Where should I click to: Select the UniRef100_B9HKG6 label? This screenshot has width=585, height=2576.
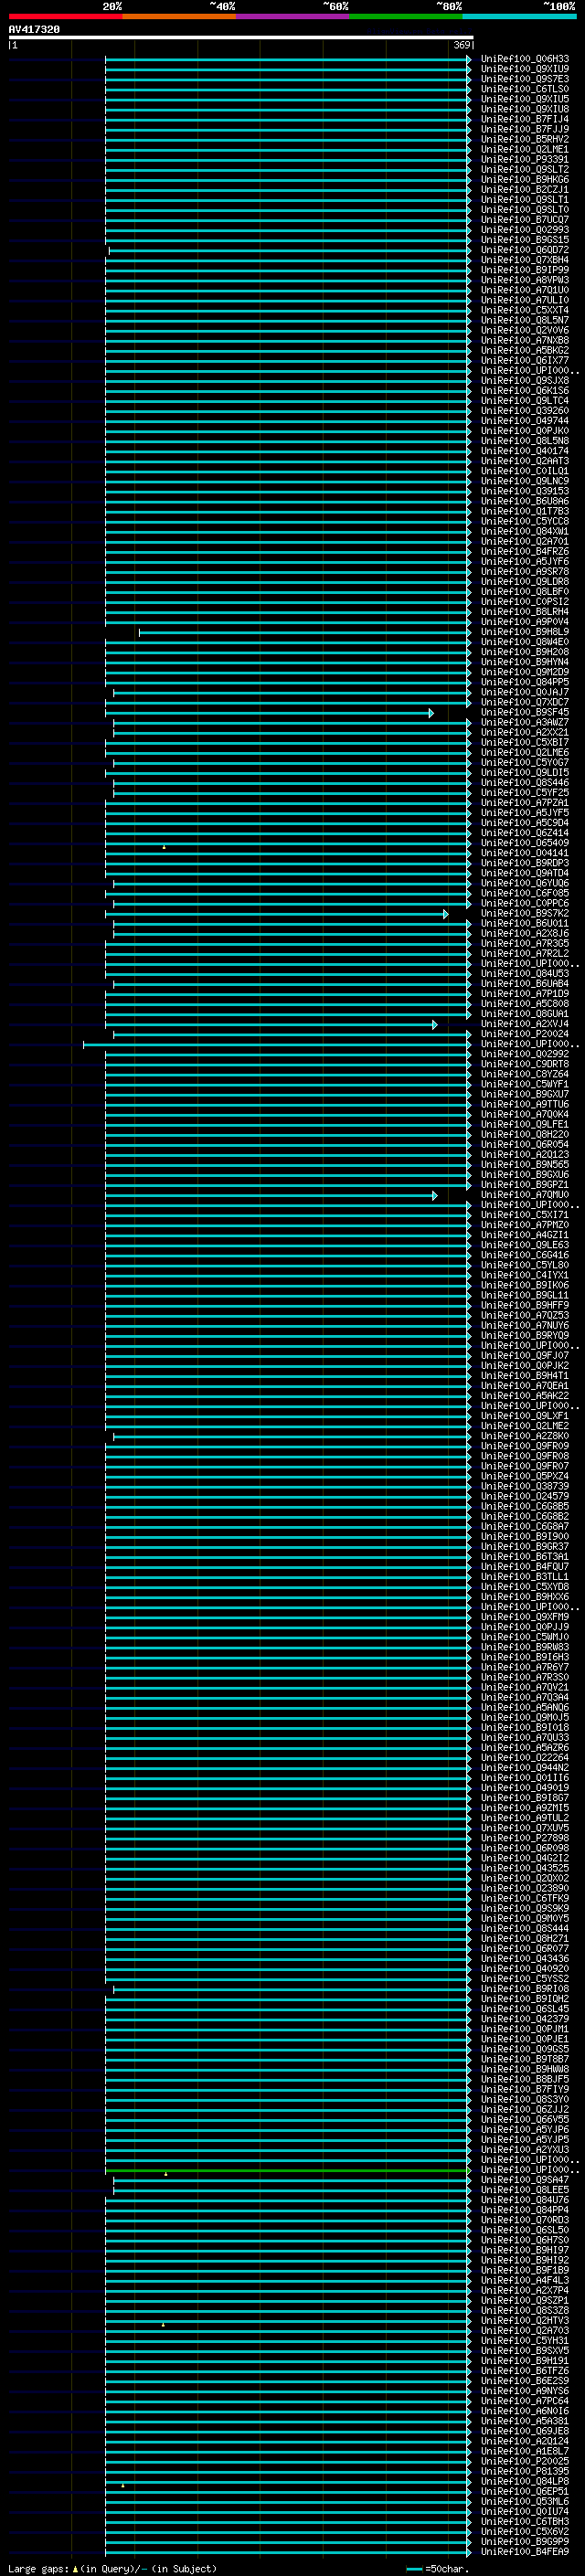pyautogui.click(x=525, y=180)
